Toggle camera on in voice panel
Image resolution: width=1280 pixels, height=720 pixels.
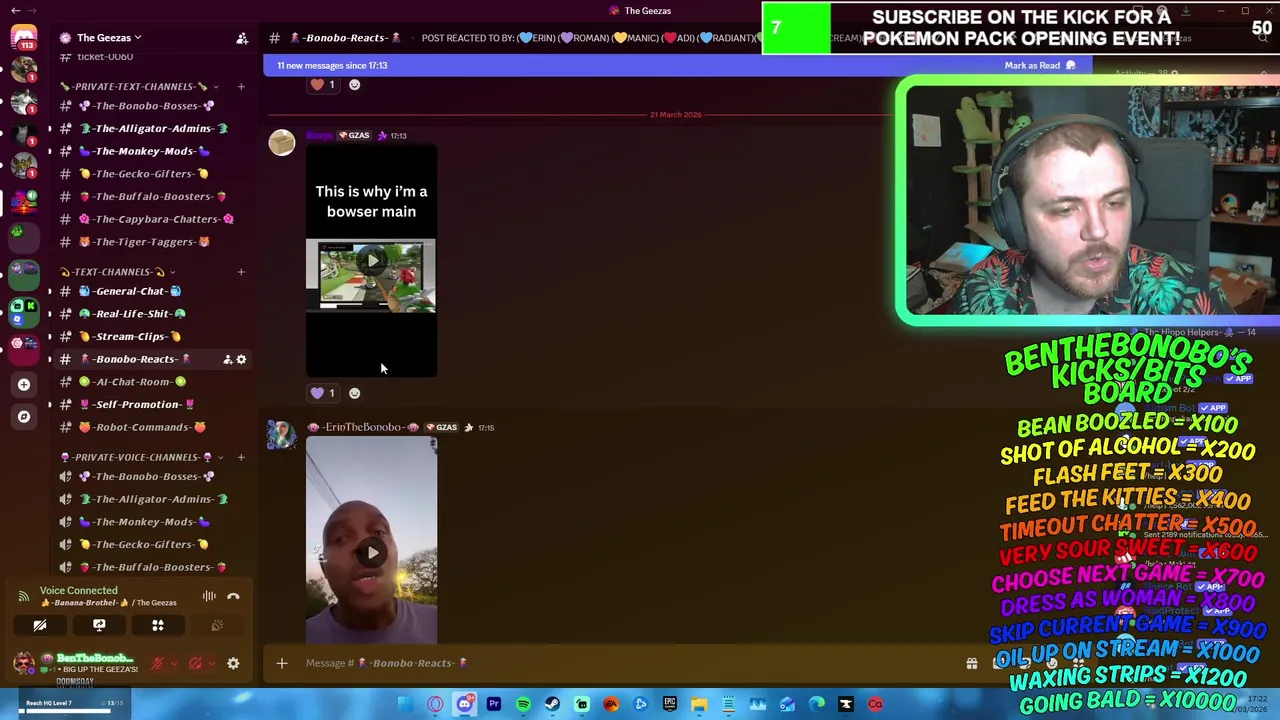click(x=40, y=625)
